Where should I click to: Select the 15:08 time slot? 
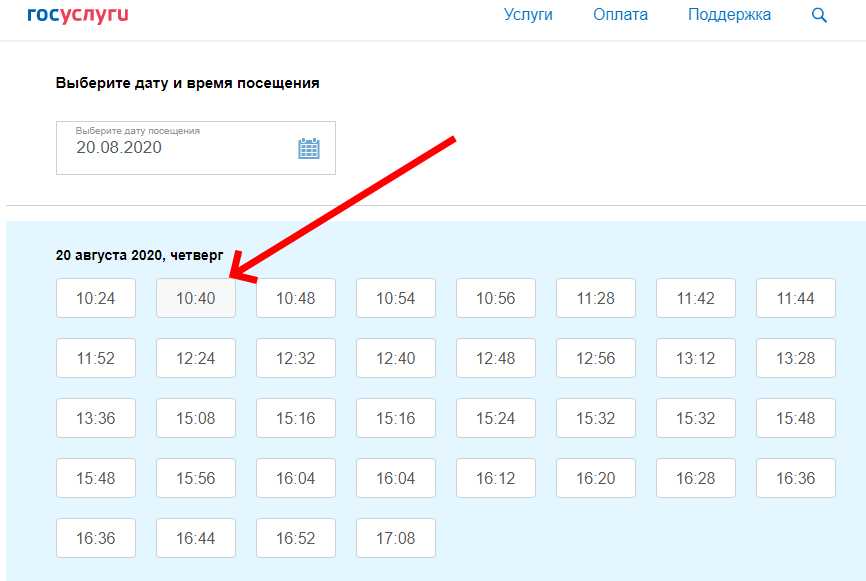196,418
